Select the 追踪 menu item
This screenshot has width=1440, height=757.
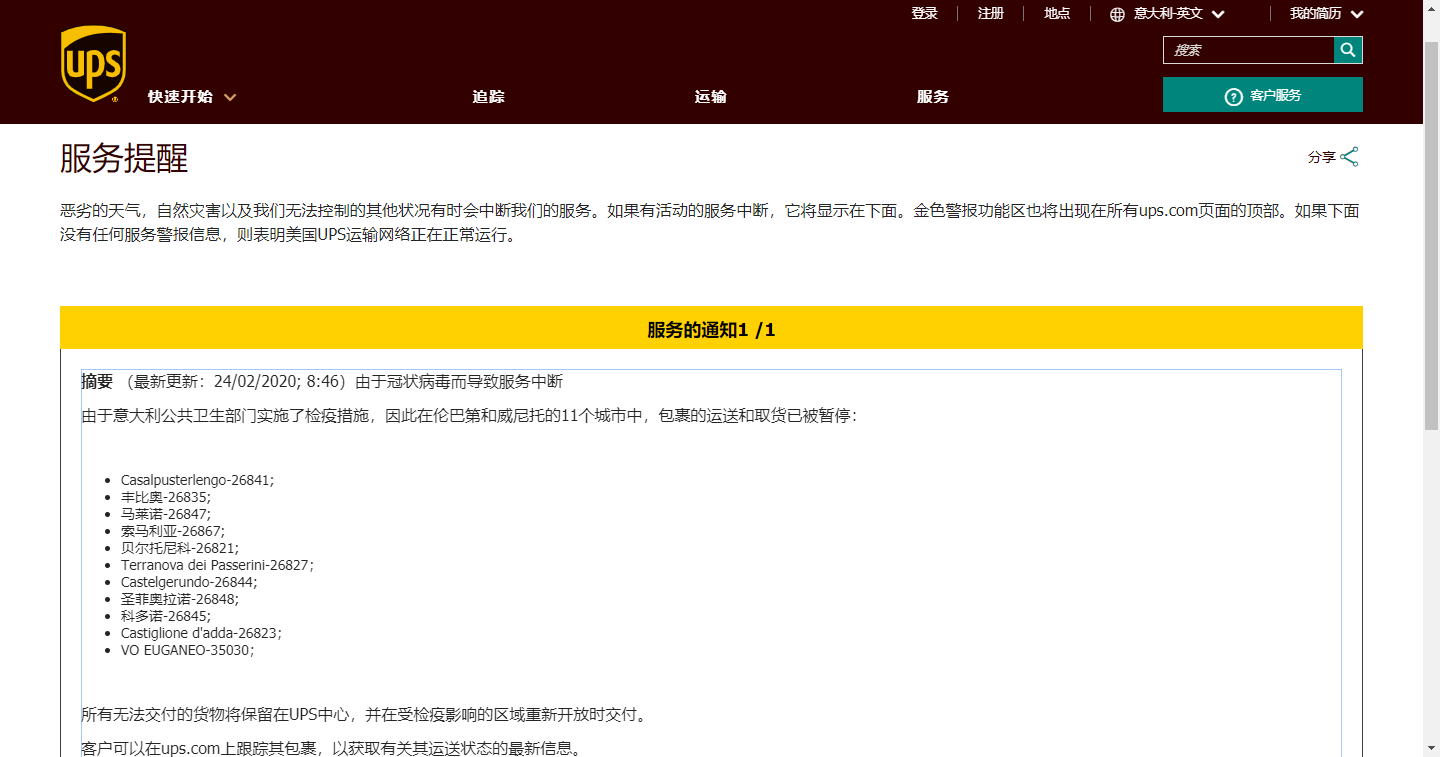point(488,97)
